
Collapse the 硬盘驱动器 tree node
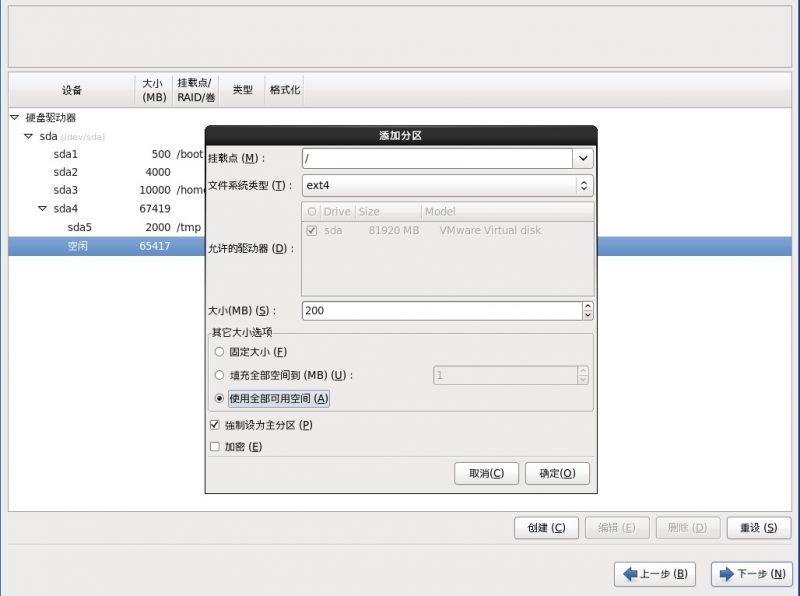click(x=14, y=117)
